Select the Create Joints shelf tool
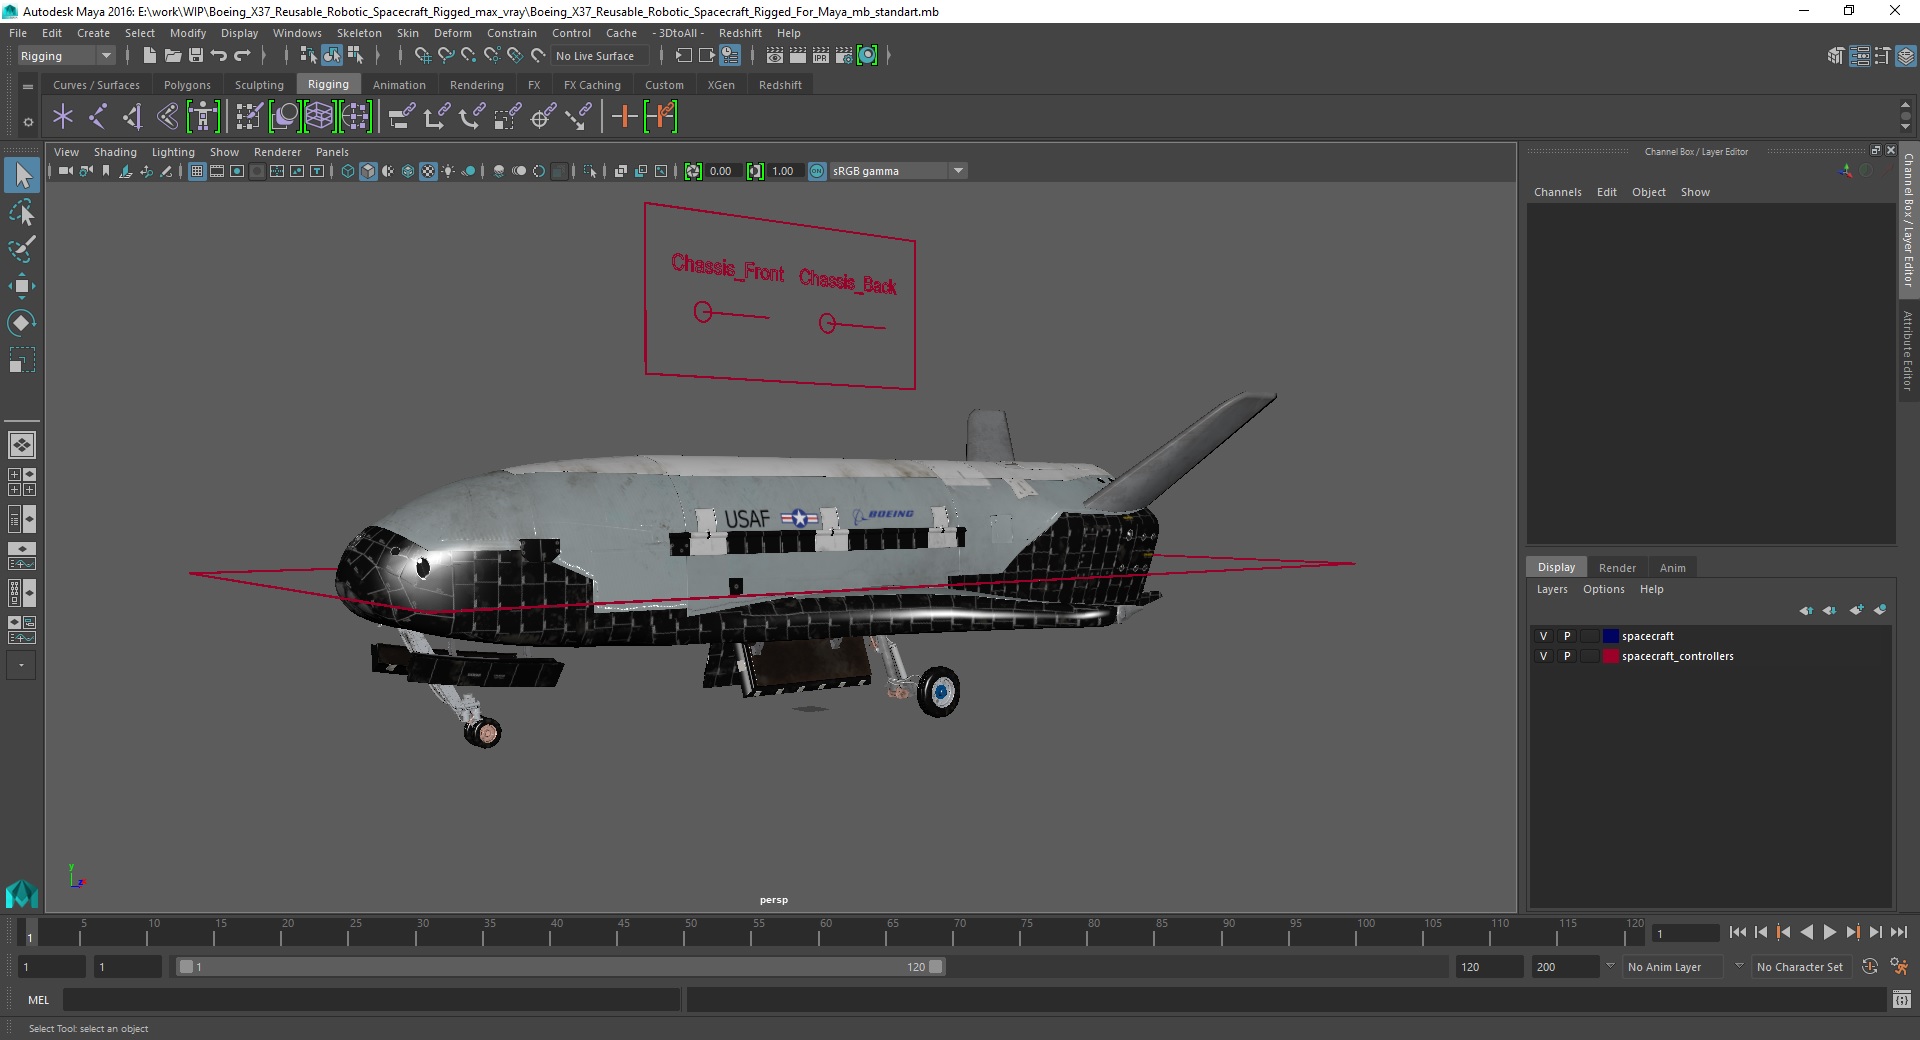This screenshot has height=1040, width=1920. coord(98,117)
